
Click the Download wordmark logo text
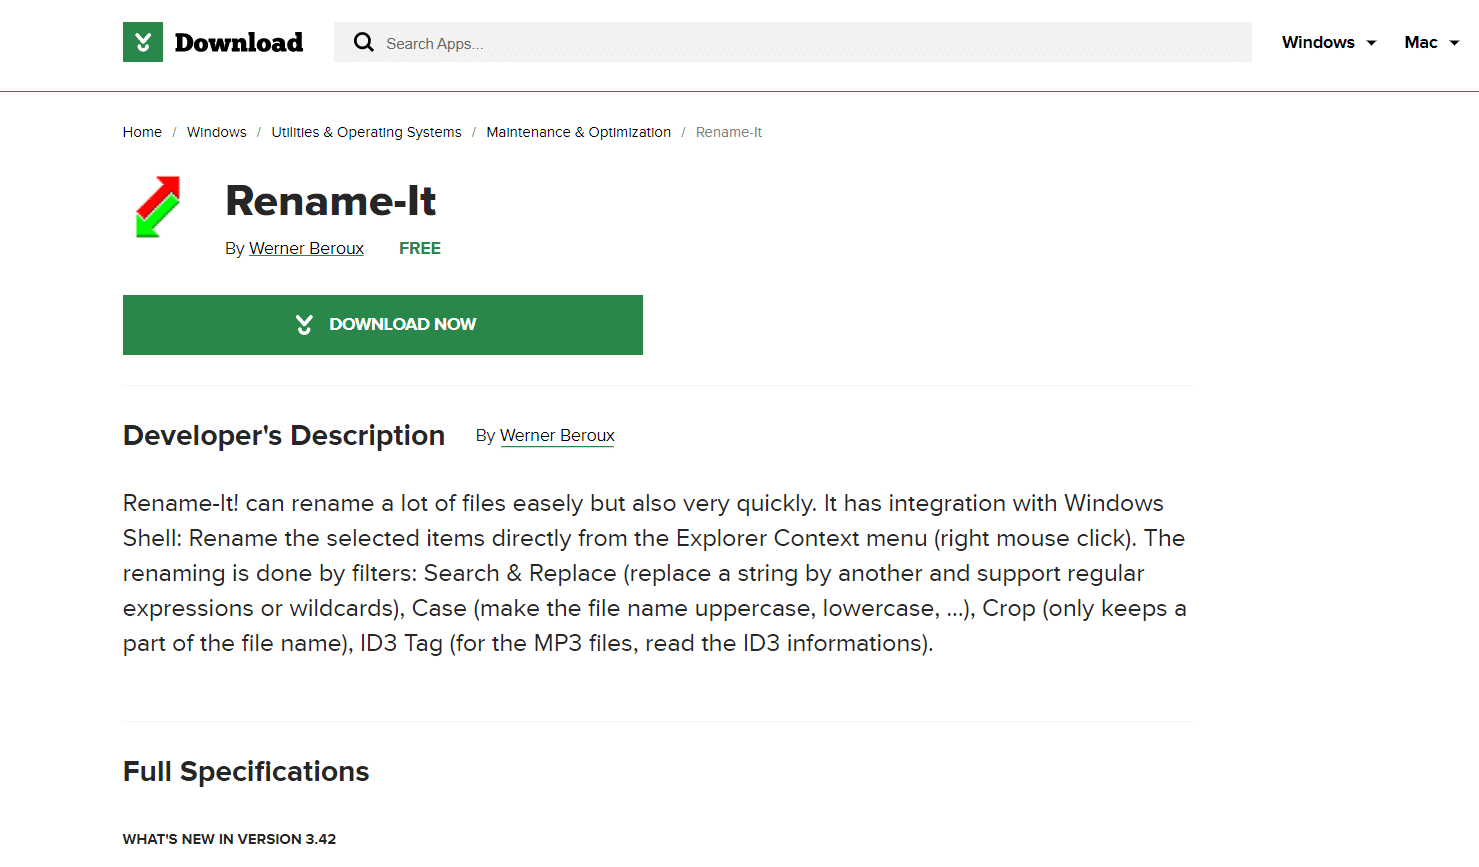coord(239,42)
